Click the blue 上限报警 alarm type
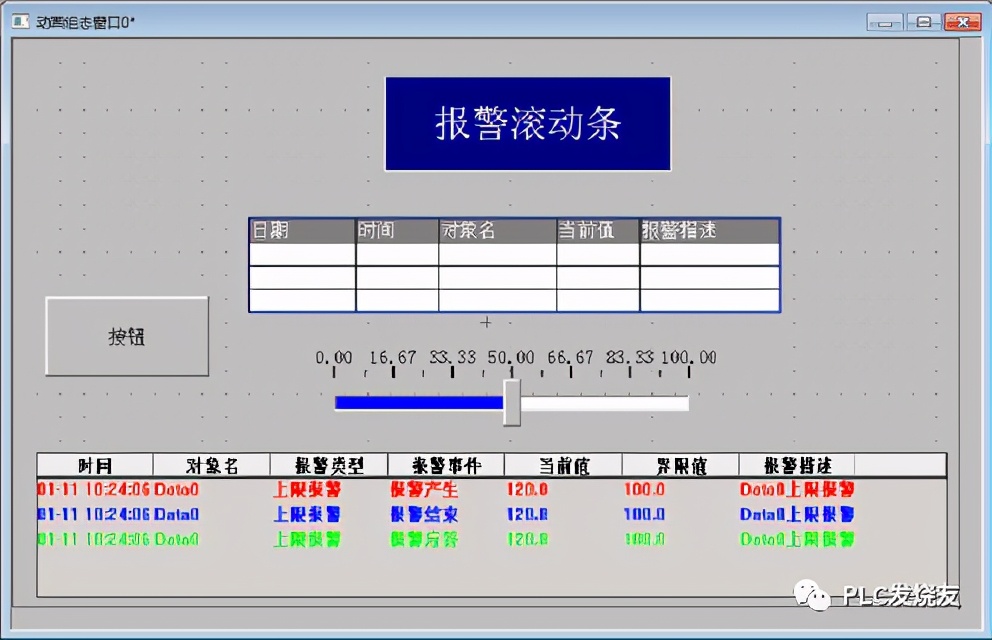 pos(307,514)
